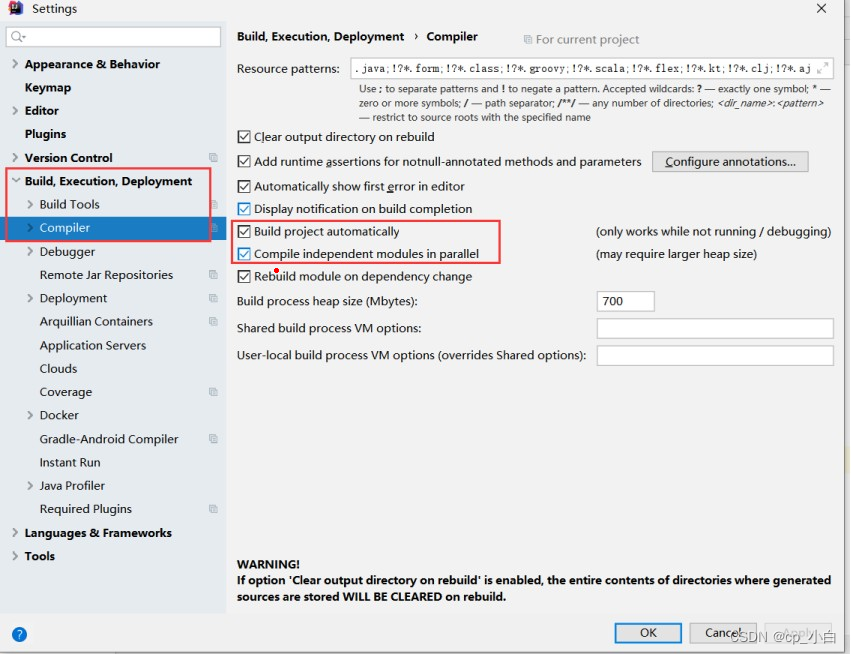Open Clouds settings page
Viewport: 851px width, 654px height.
(58, 369)
